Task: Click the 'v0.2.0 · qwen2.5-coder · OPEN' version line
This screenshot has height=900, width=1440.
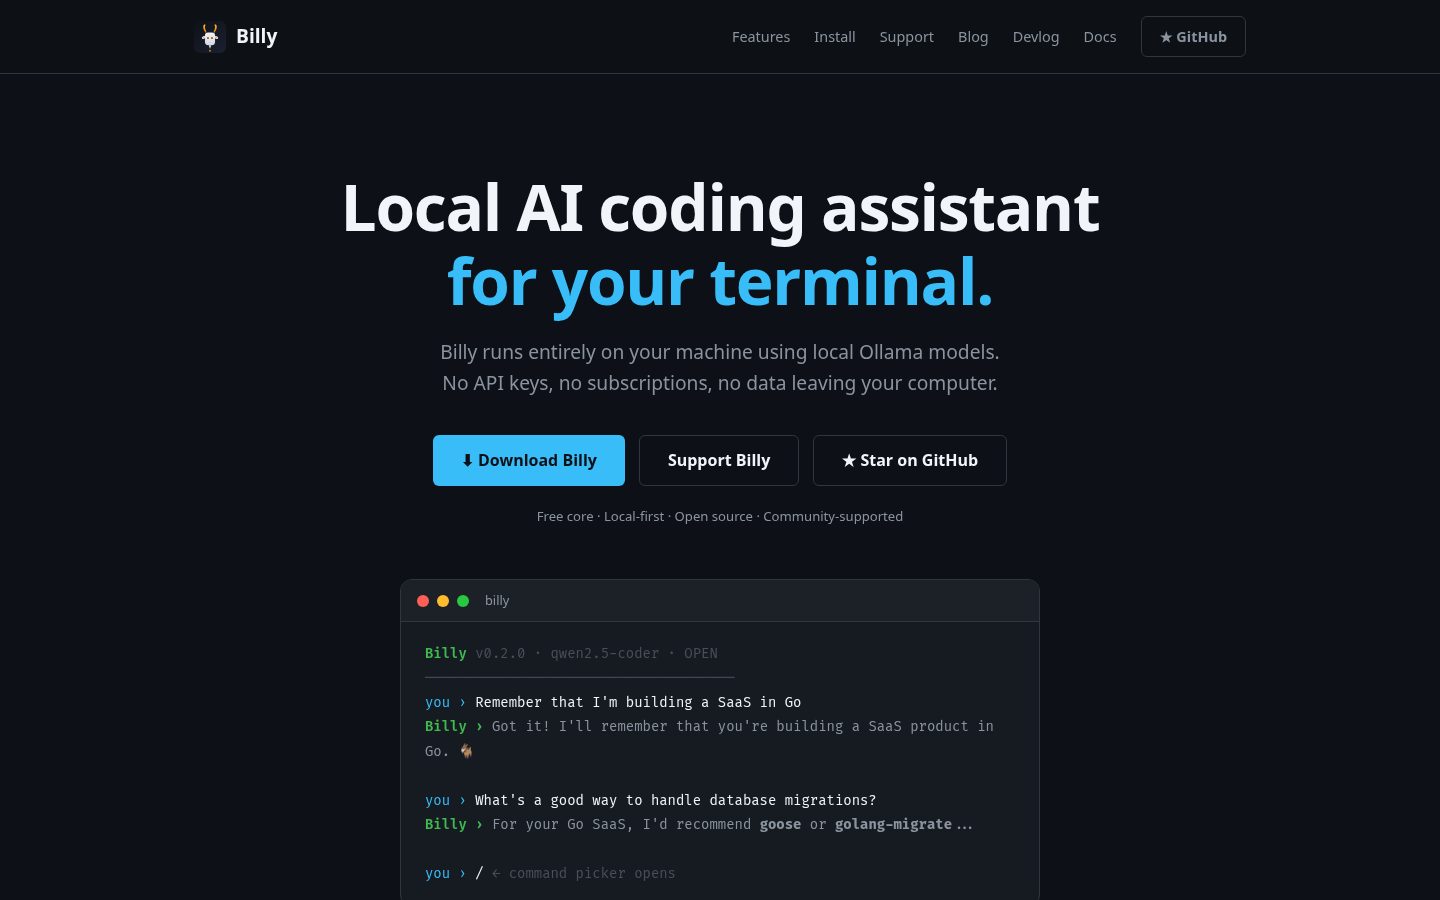Action: click(x=597, y=653)
